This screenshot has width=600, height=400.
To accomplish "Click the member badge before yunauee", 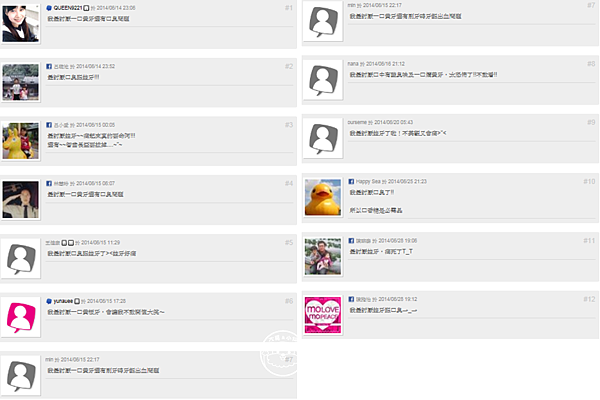I will pyautogui.click(x=49, y=301).
